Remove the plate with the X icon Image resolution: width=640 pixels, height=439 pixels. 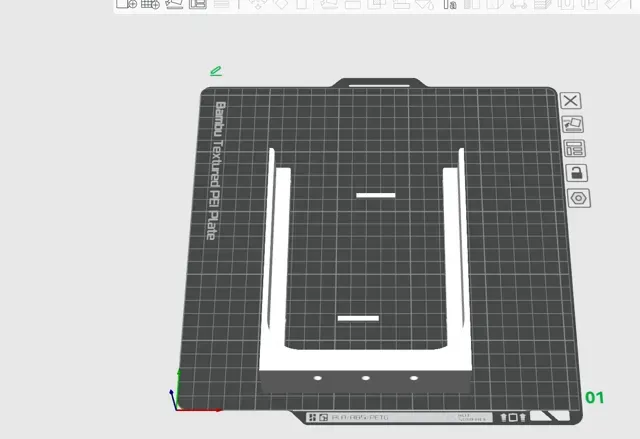tap(571, 100)
